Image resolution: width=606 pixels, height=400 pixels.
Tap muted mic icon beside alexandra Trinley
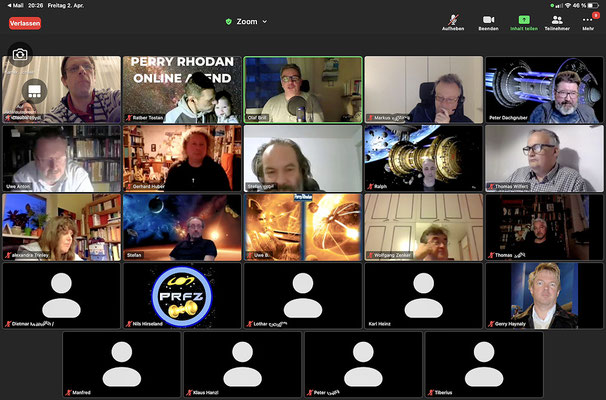click(x=8, y=255)
